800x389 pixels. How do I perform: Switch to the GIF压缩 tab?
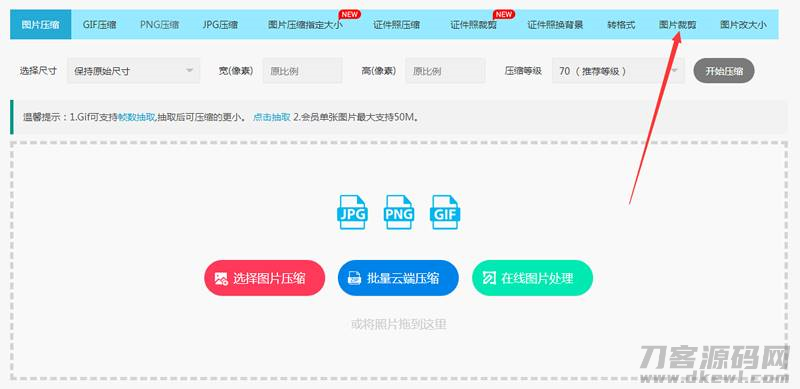click(x=99, y=25)
